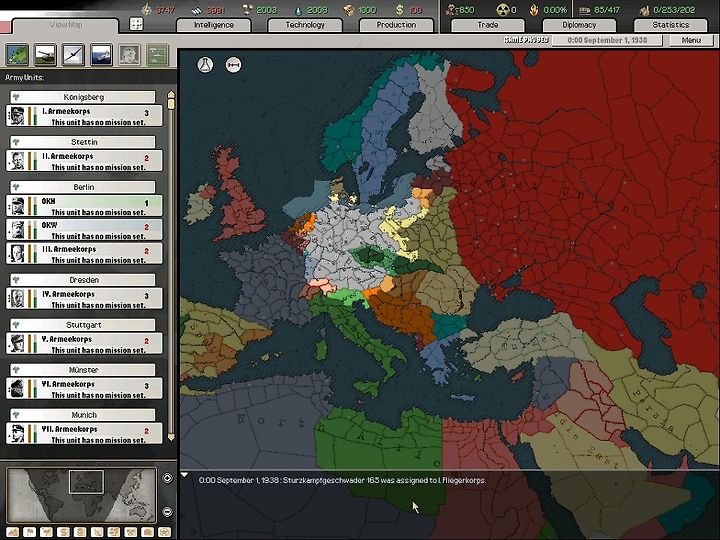The image size is (720, 540).
Task: Click the 0.00% dissent value
Action: (x=555, y=10)
